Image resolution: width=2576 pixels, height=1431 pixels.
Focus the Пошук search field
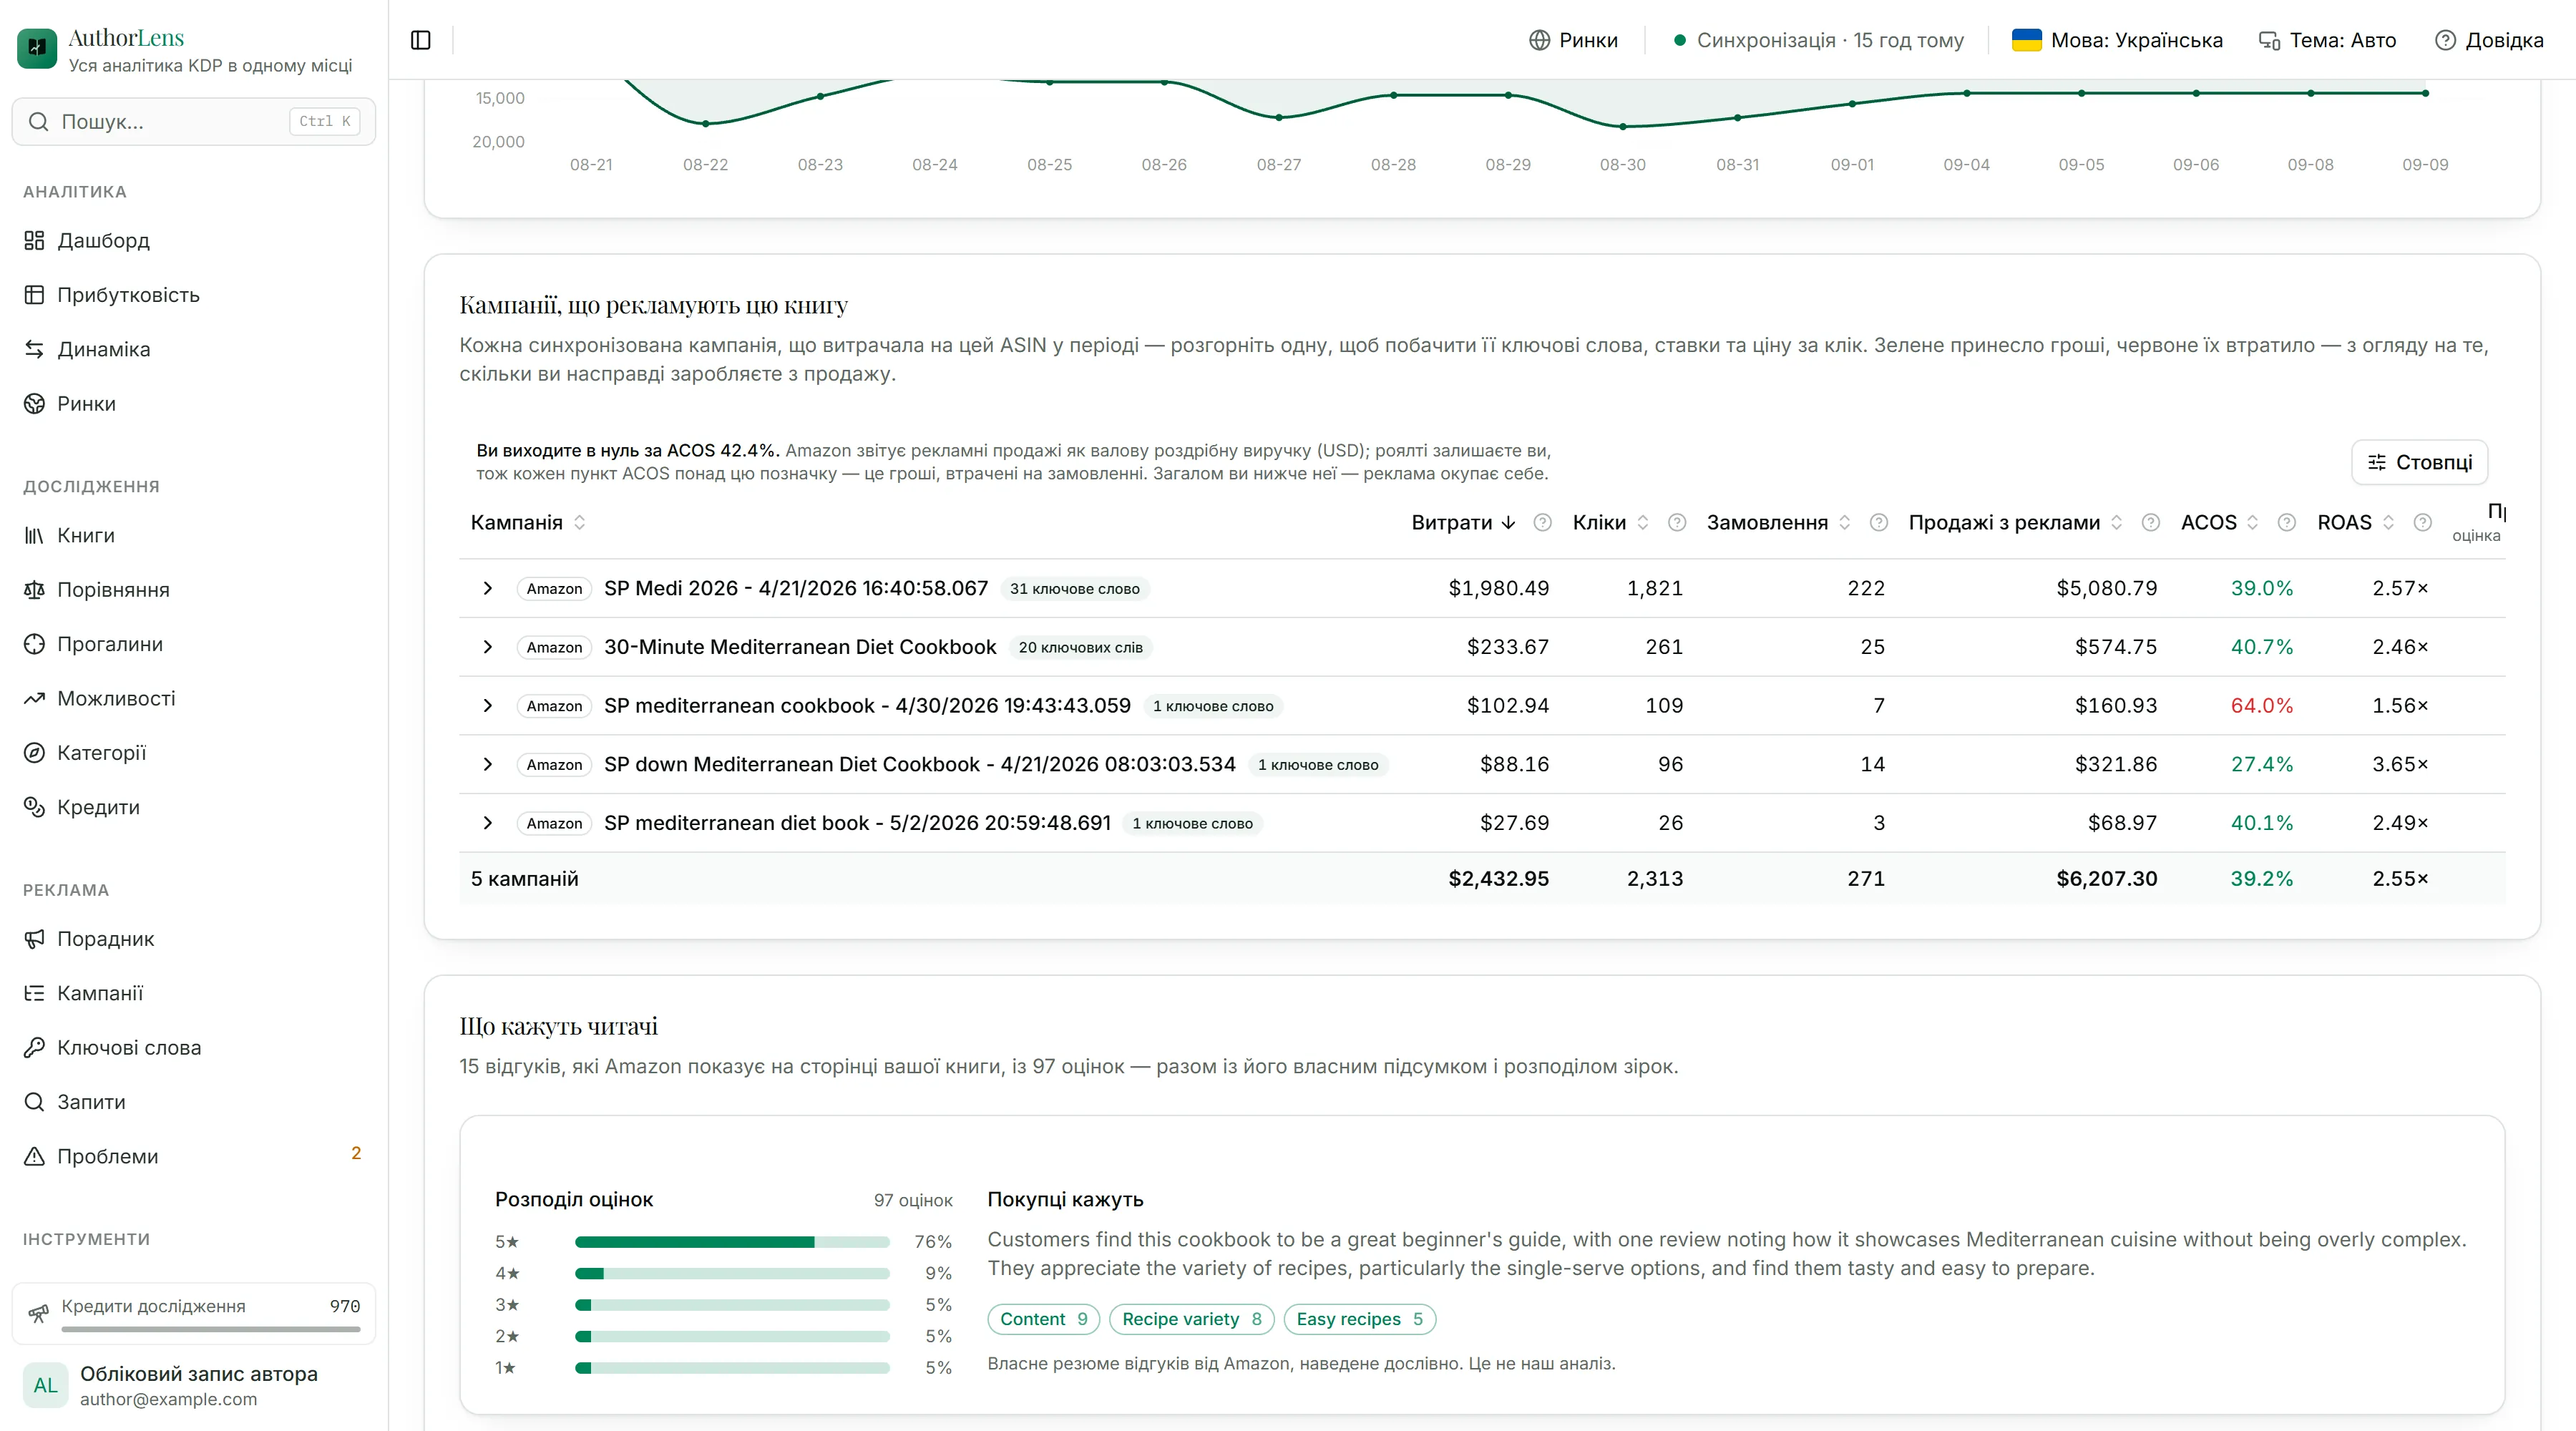click(194, 121)
